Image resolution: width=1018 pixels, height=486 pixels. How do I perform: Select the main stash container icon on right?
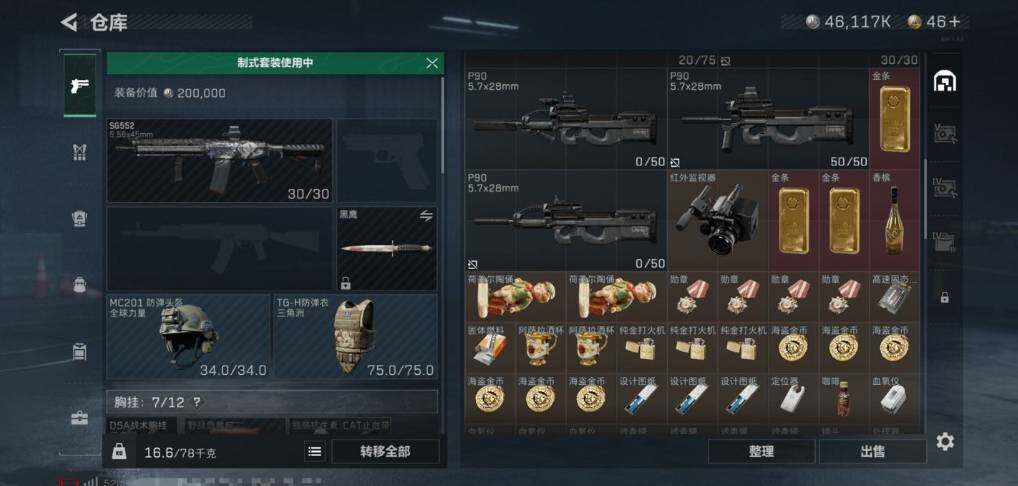945,82
